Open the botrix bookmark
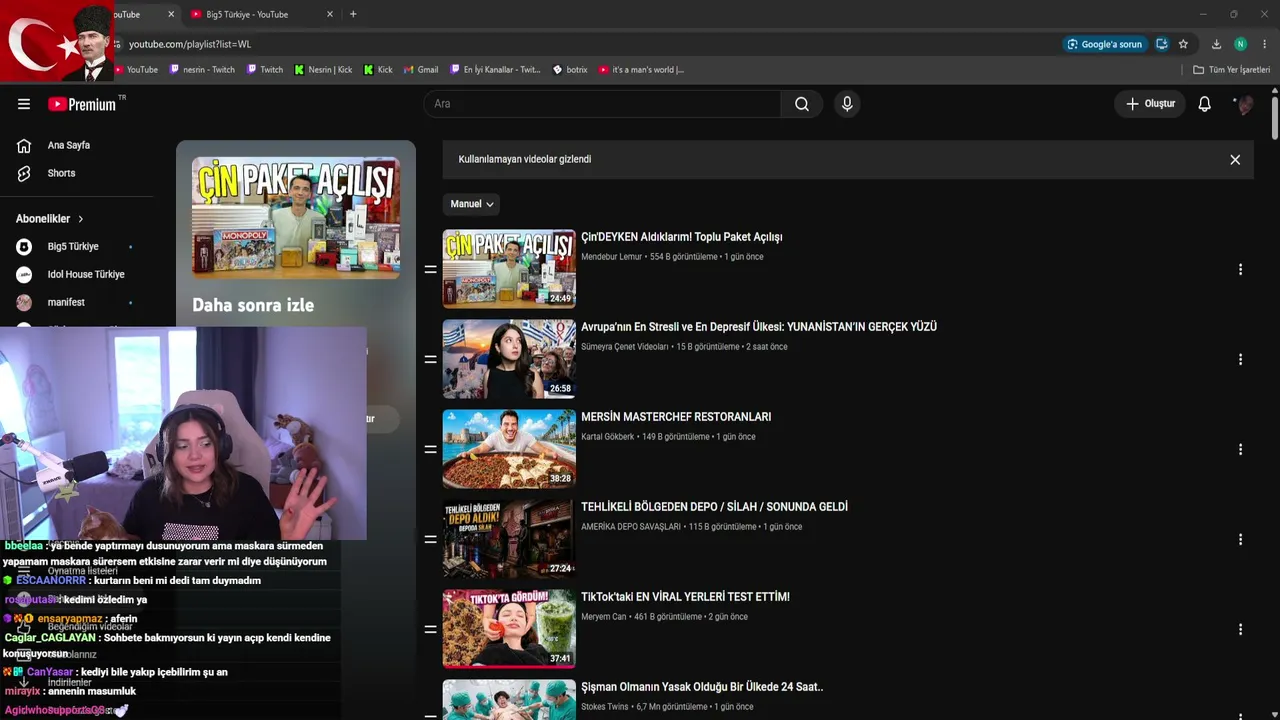This screenshot has width=1280, height=720. 570,70
